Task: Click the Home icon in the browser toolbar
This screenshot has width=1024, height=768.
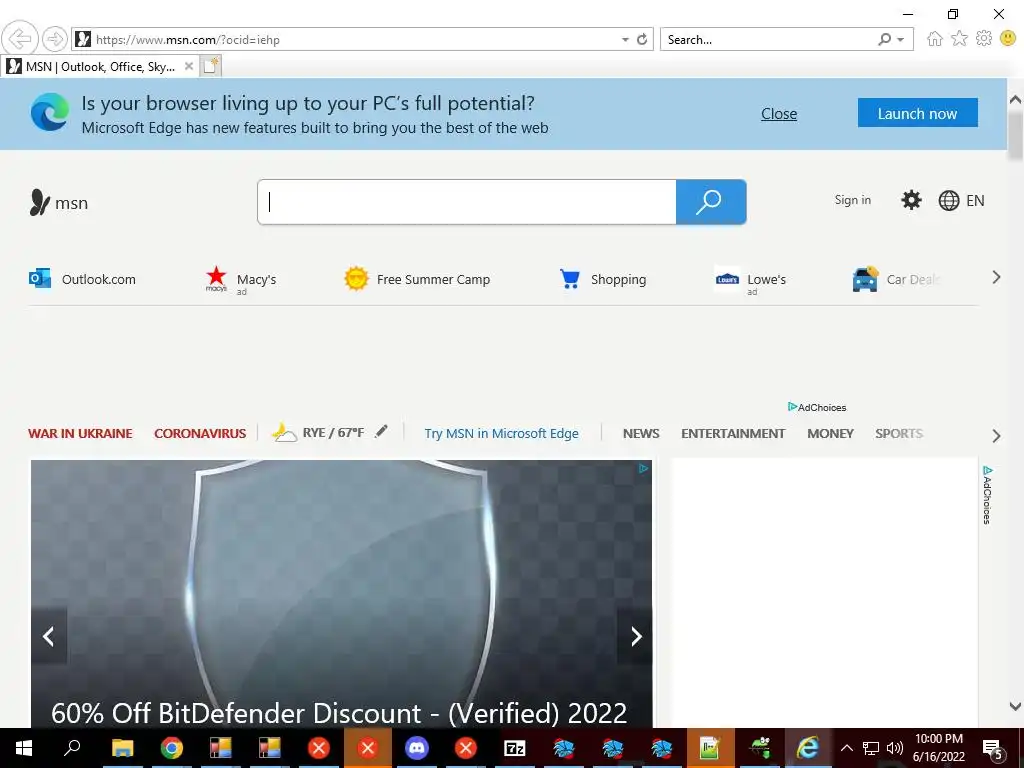Action: pos(935,39)
